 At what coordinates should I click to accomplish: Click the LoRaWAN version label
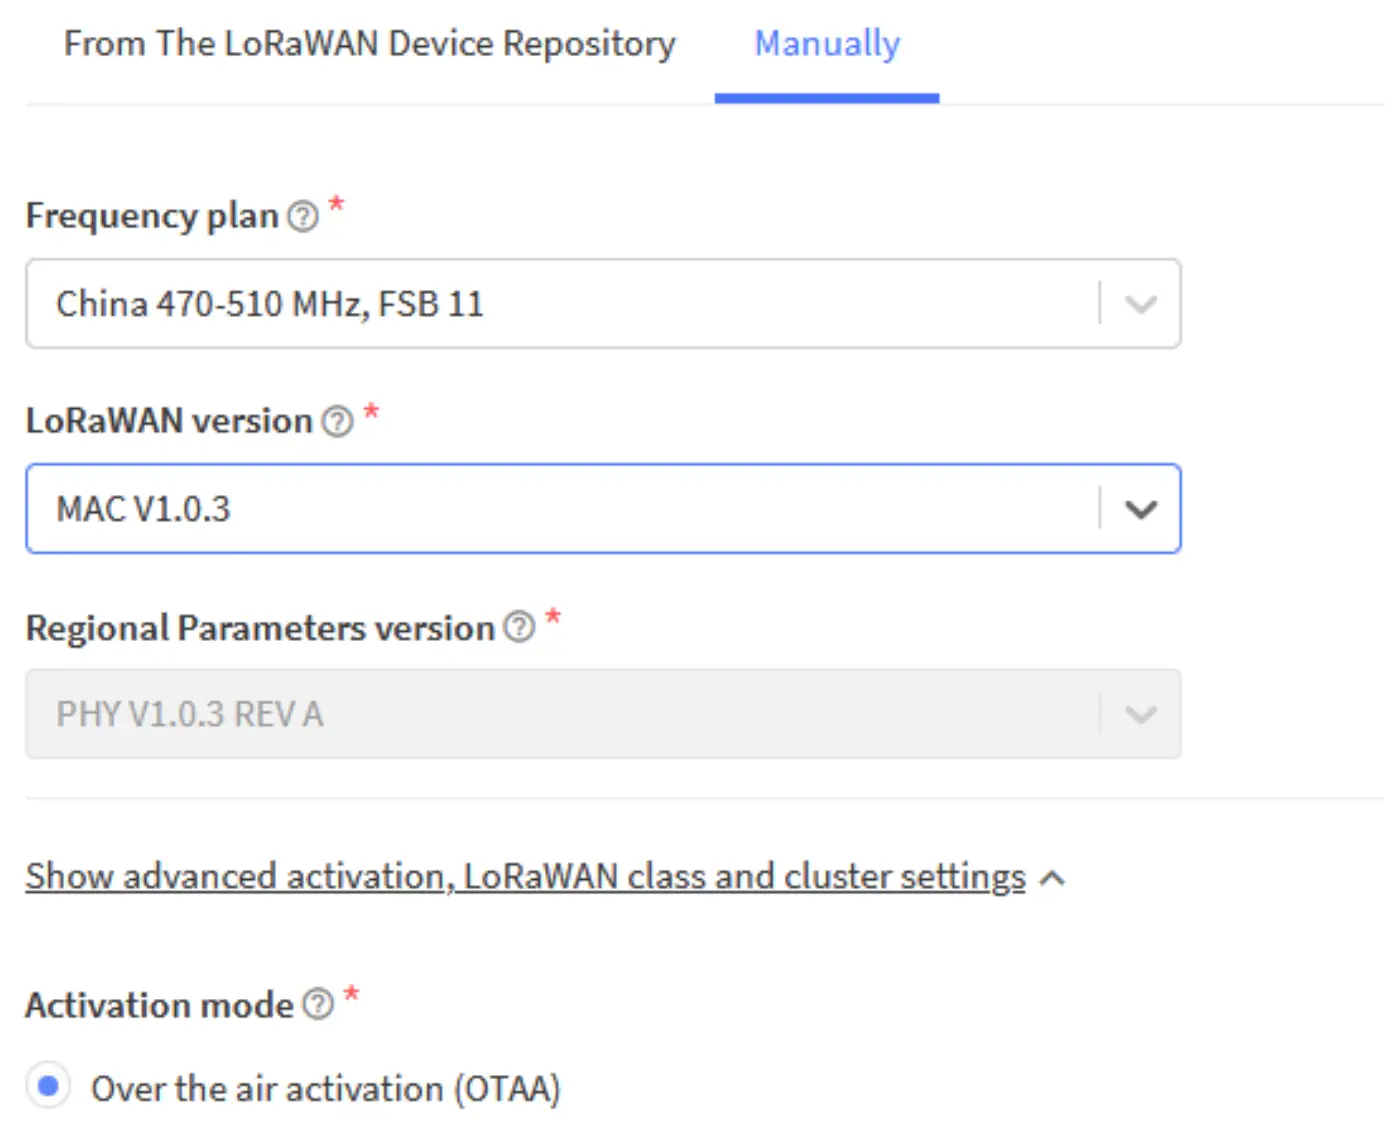[x=169, y=421]
